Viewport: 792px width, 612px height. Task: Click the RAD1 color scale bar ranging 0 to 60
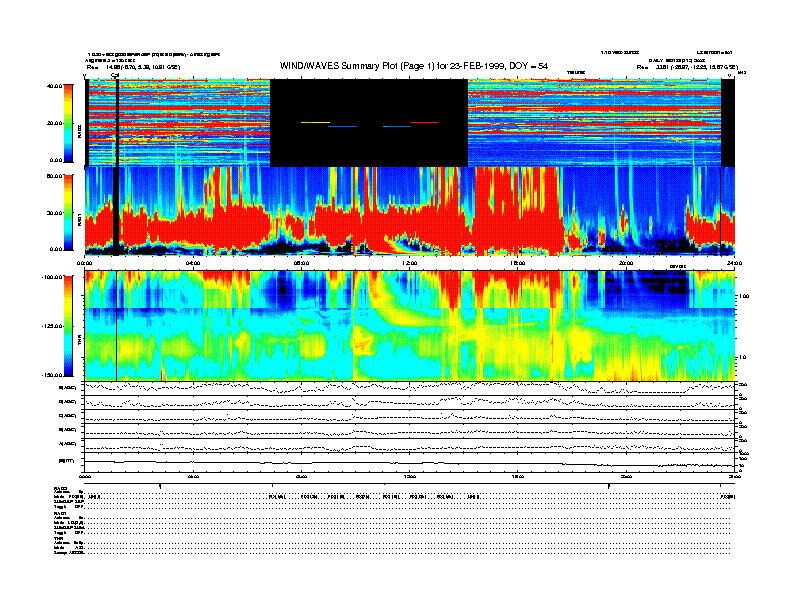[68, 212]
